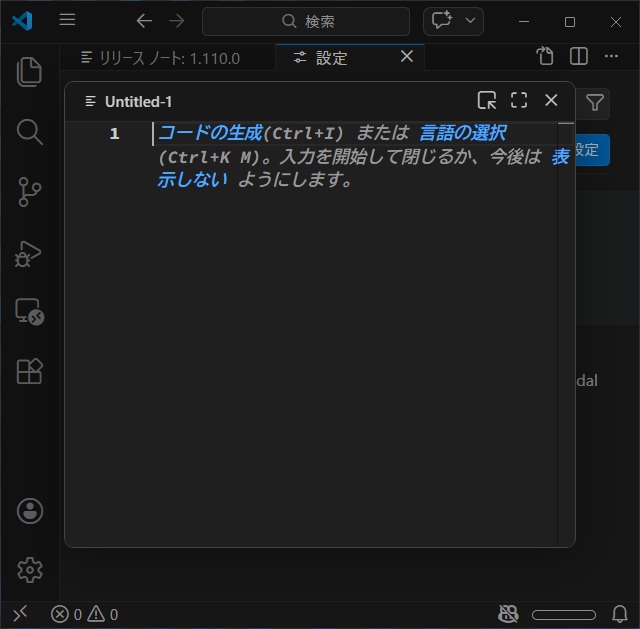Toggle maximize on the Untitled-1 floating editor
640x629 pixels.
519,100
